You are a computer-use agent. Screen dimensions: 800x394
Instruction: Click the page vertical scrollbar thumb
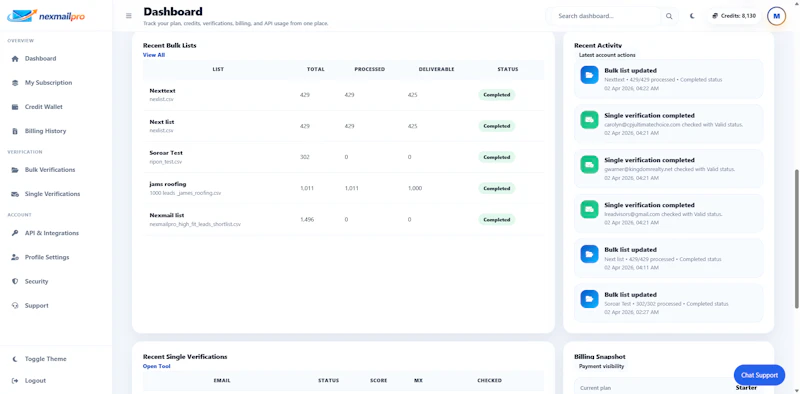tap(797, 239)
